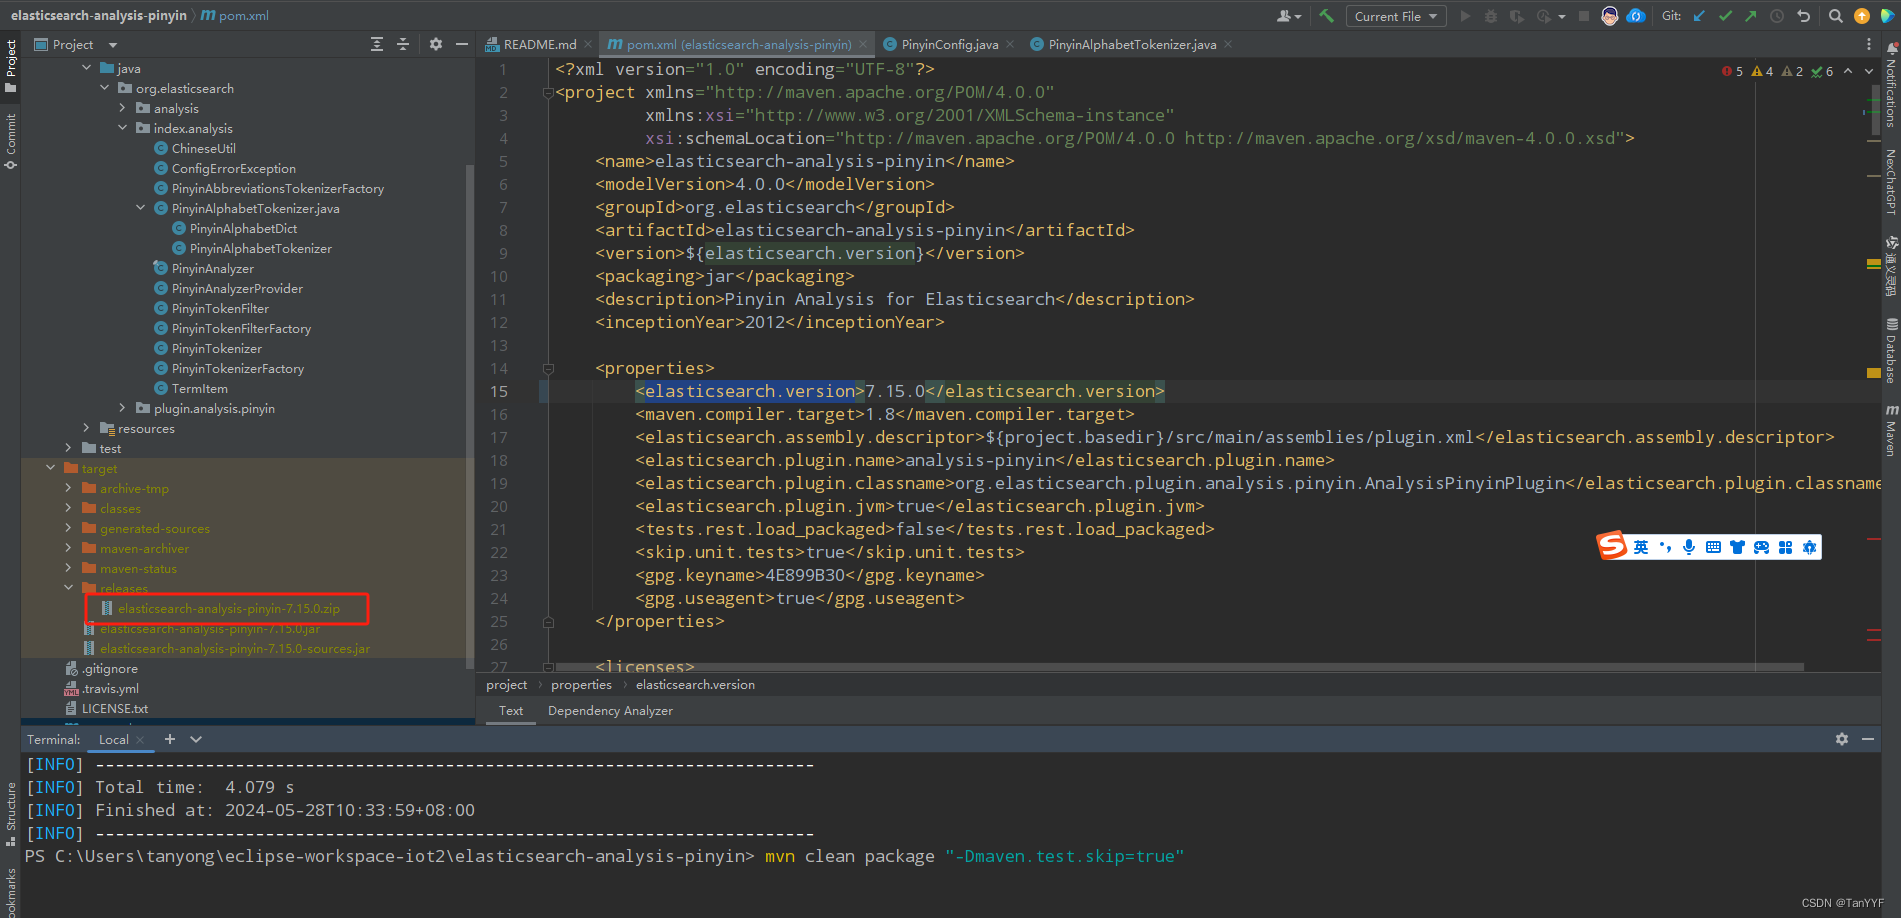Click elasticsearch.version breadcrumb
The width and height of the screenshot is (1901, 918).
coord(695,685)
